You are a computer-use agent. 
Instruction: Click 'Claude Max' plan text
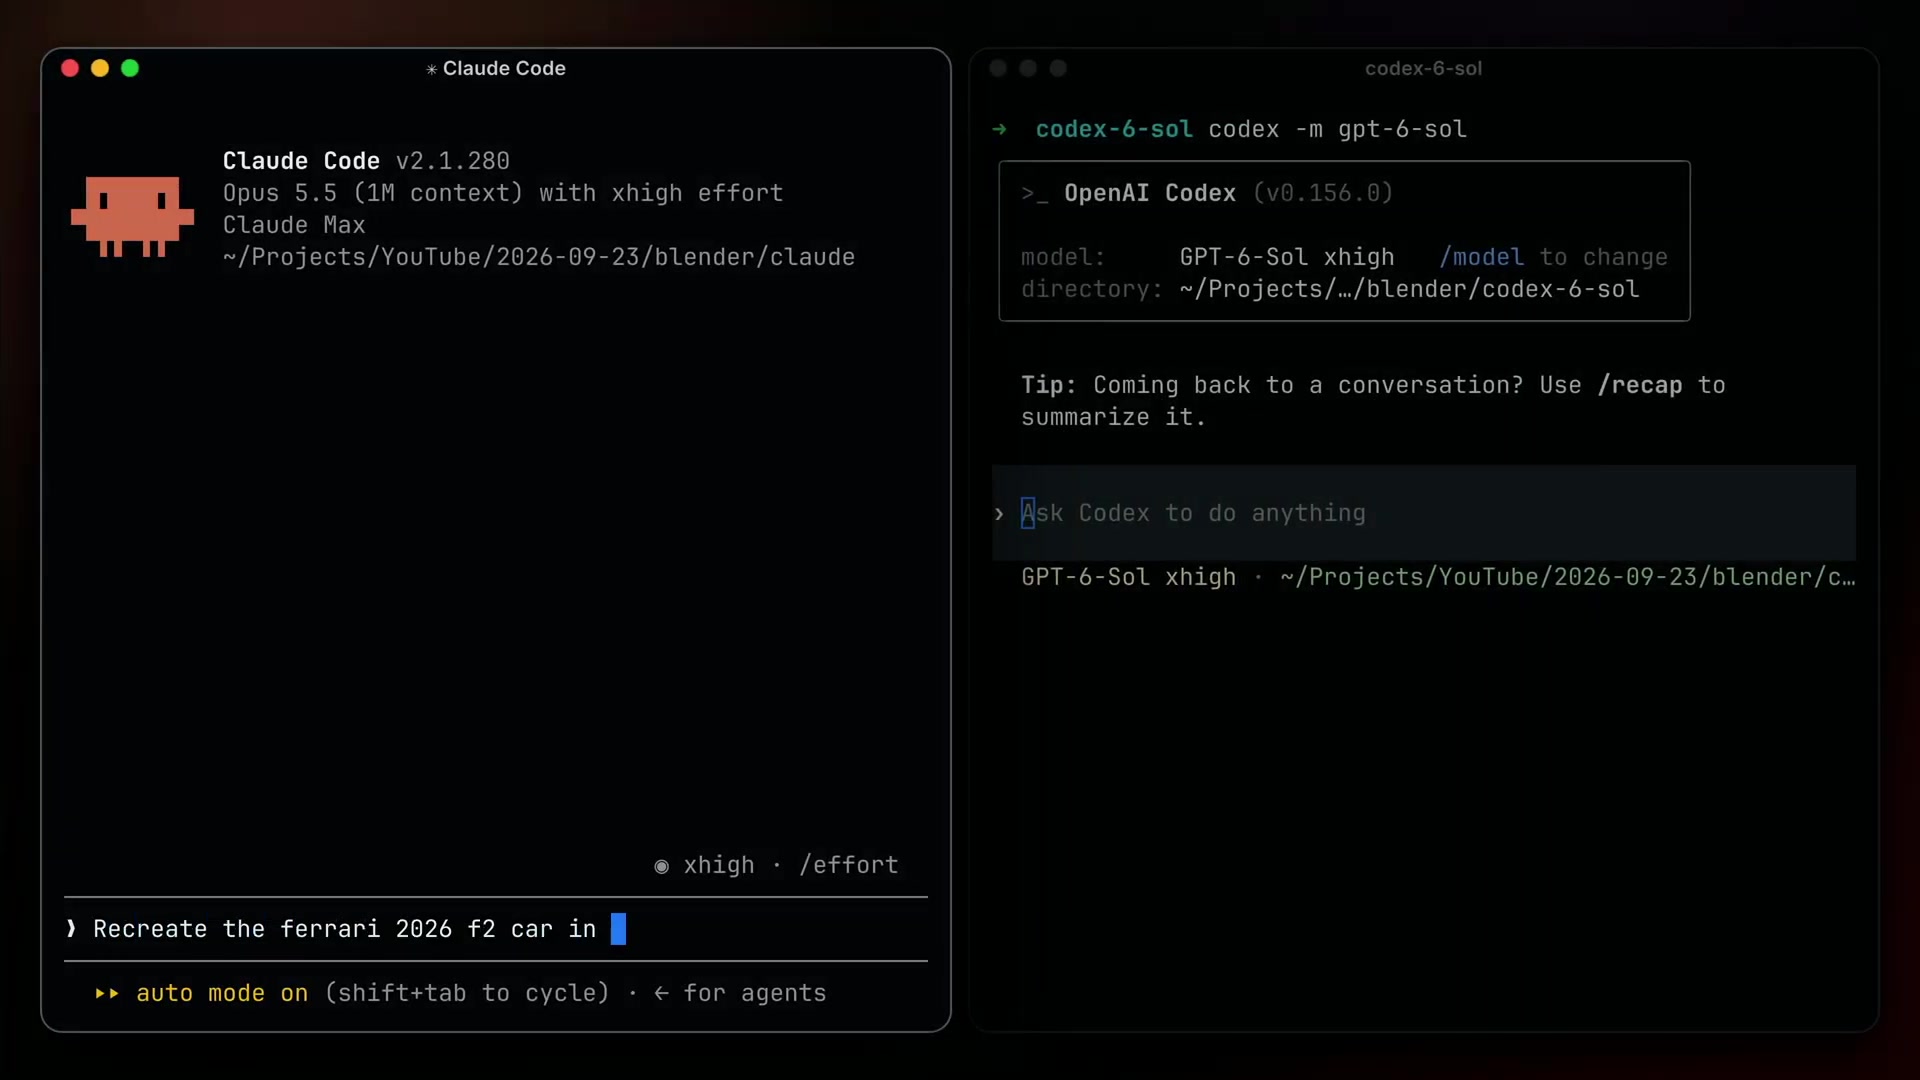pos(294,225)
